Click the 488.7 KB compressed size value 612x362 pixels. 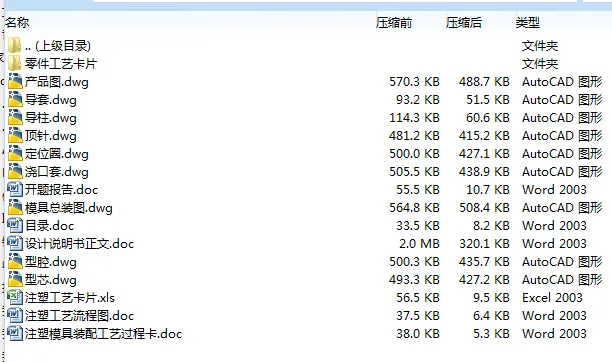[484, 82]
